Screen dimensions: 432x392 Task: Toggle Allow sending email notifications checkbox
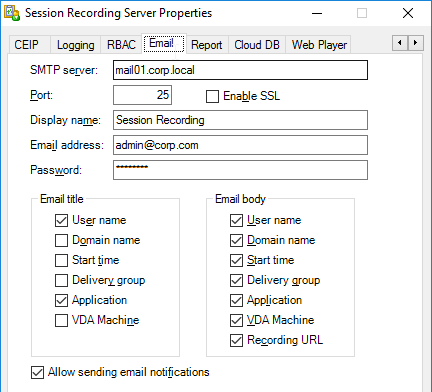37,372
